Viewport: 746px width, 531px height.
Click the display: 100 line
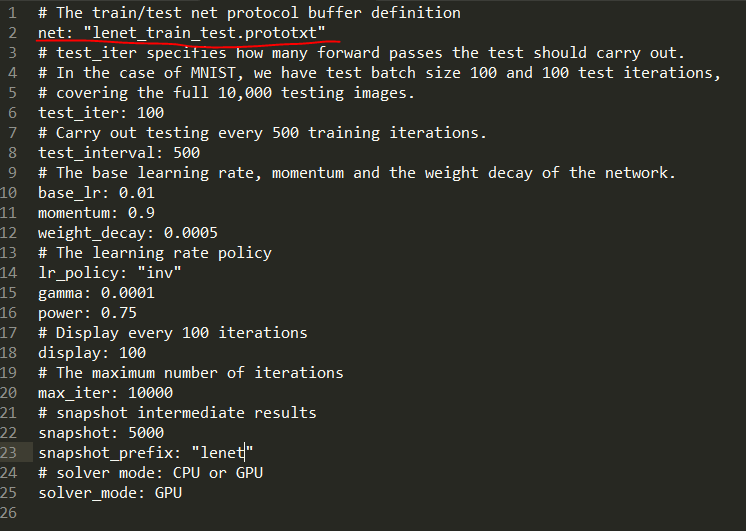(x=91, y=352)
